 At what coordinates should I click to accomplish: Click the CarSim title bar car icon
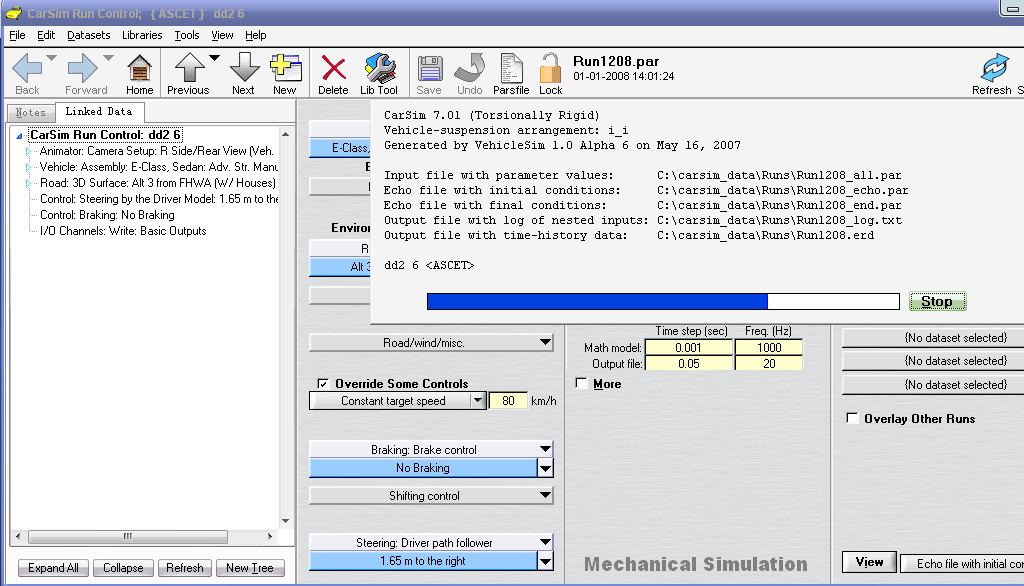(14, 13)
